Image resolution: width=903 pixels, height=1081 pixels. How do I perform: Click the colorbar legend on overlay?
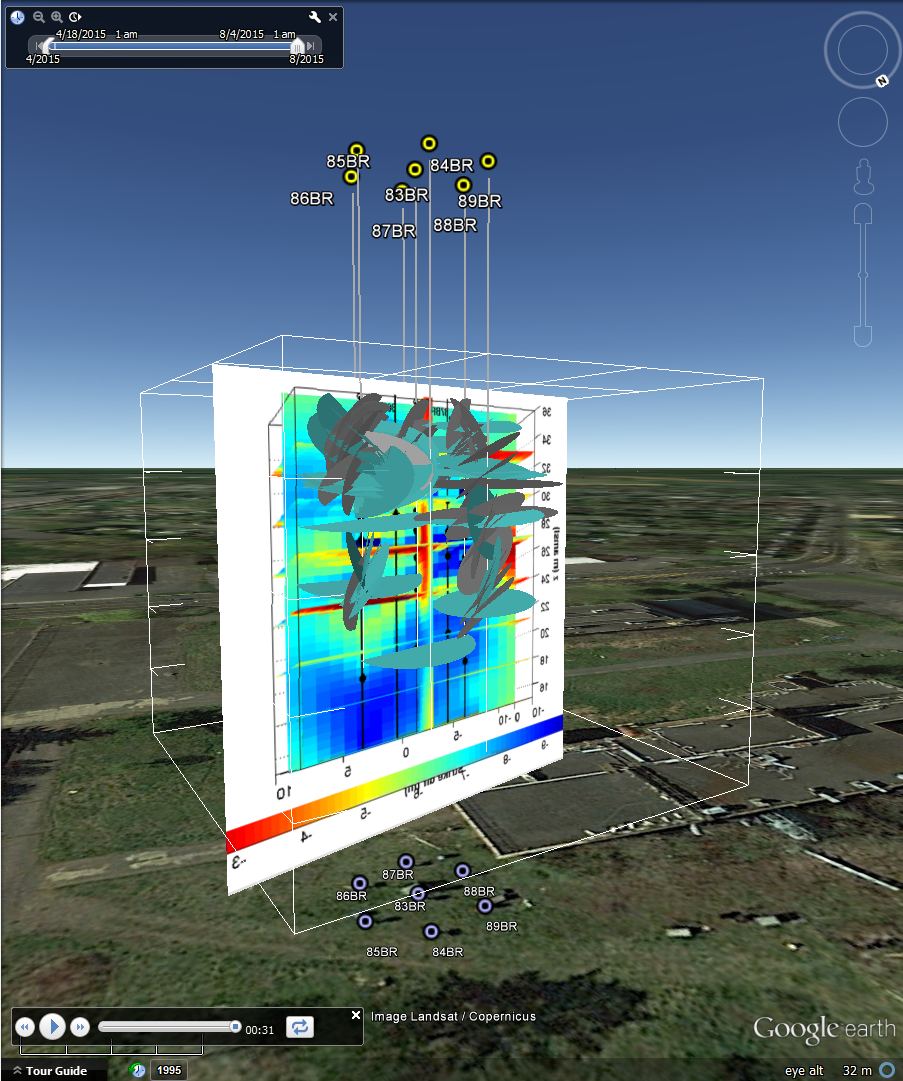(x=394, y=785)
